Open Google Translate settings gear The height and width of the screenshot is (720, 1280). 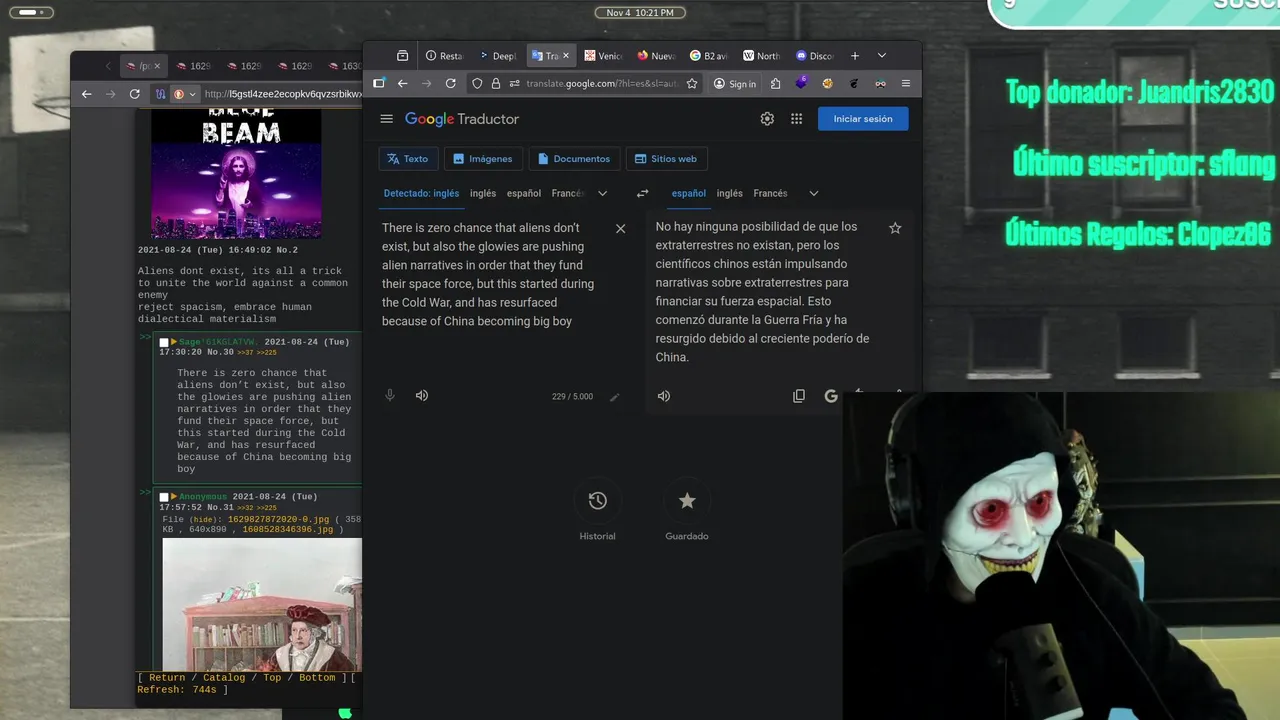click(767, 118)
